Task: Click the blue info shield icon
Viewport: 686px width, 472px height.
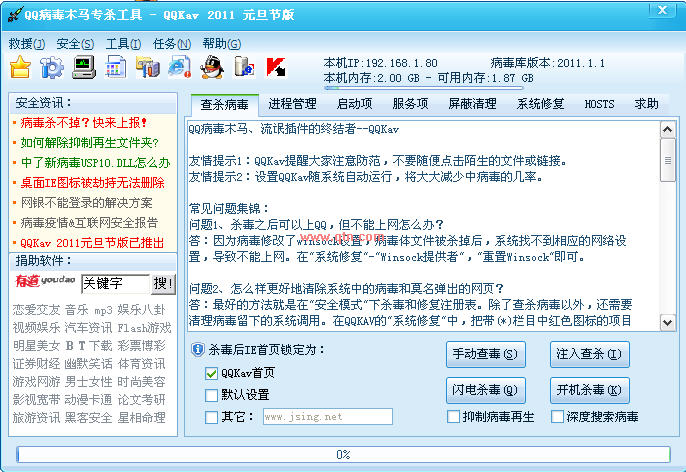Action: tap(198, 350)
